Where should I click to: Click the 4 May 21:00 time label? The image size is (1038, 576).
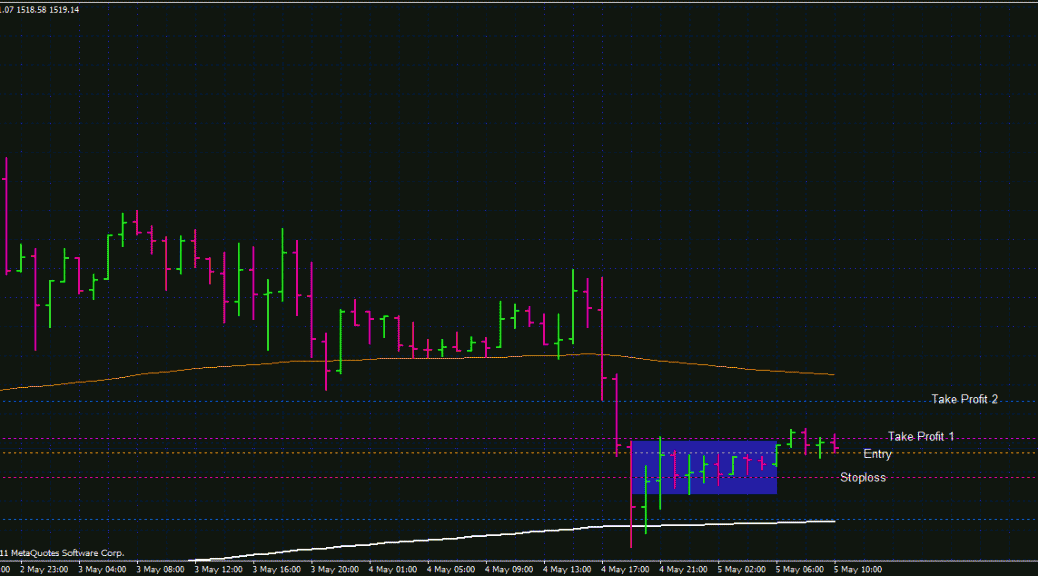[x=683, y=569]
